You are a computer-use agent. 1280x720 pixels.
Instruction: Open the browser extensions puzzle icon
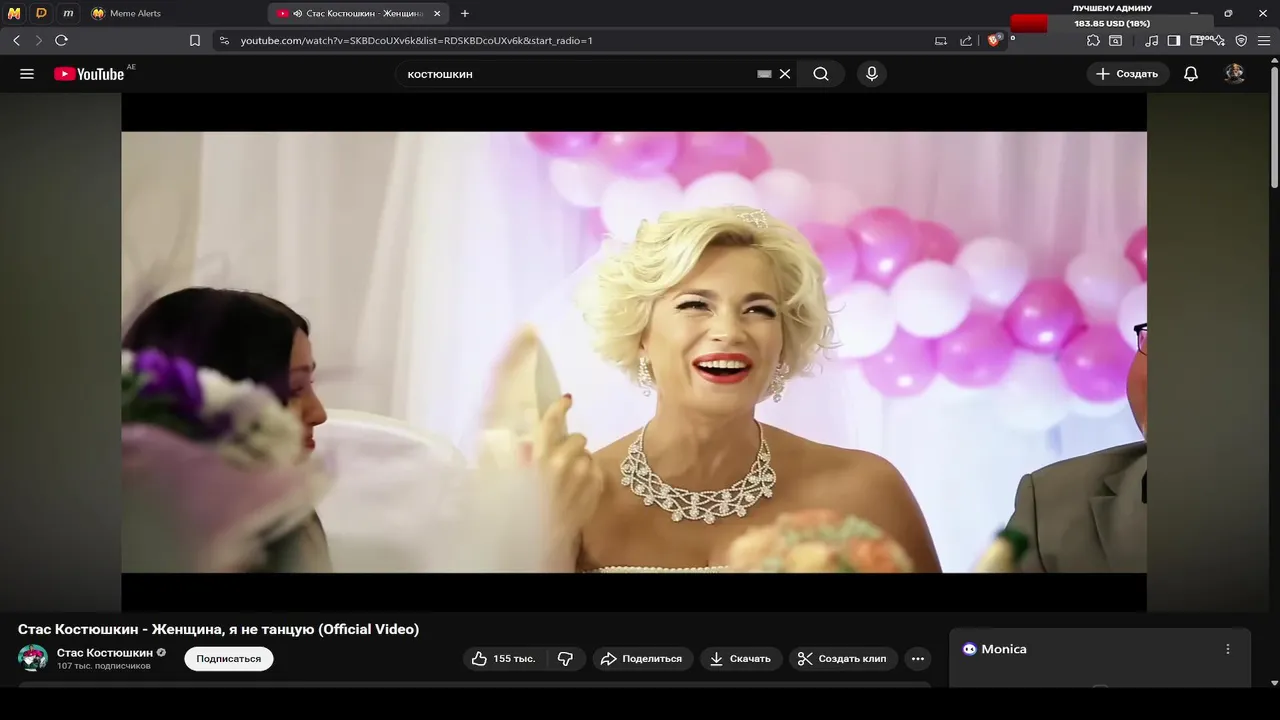point(1093,41)
